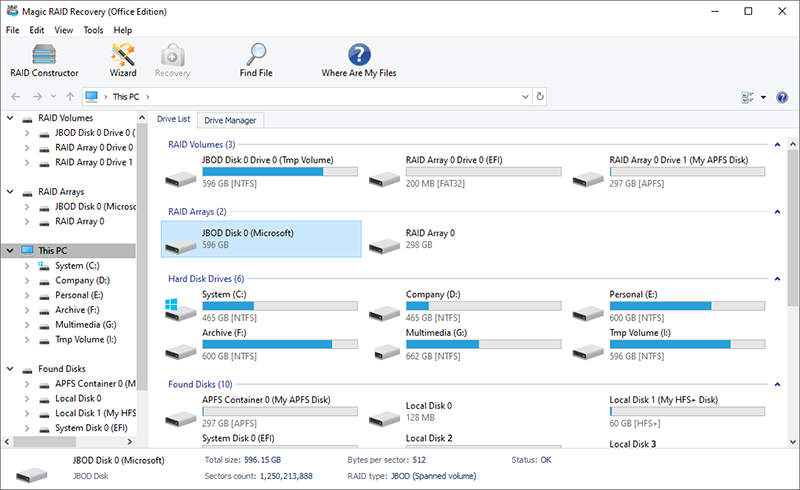Expand the RAID Array 0 tree item
This screenshot has width=800, height=490.
27,222
